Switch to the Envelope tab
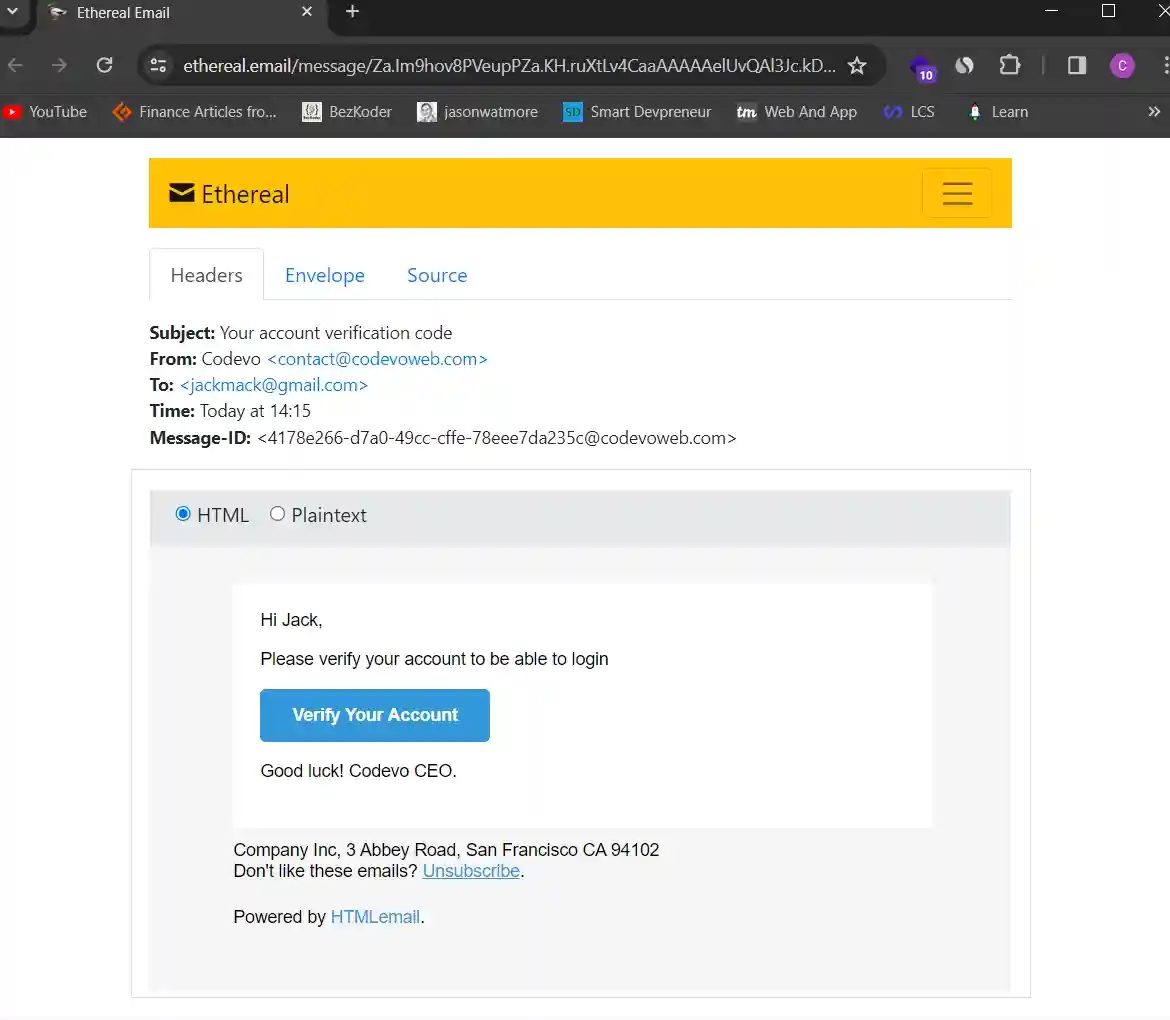Viewport: 1170px width, 1020px height. coord(324,275)
